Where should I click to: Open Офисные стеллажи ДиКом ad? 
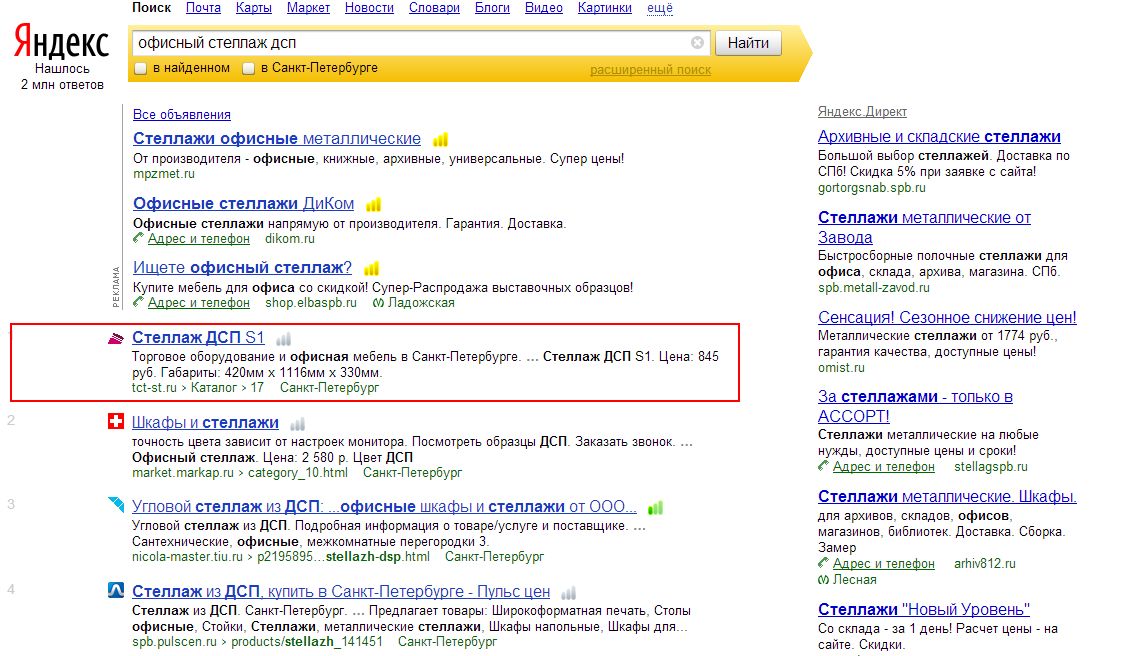(x=244, y=204)
